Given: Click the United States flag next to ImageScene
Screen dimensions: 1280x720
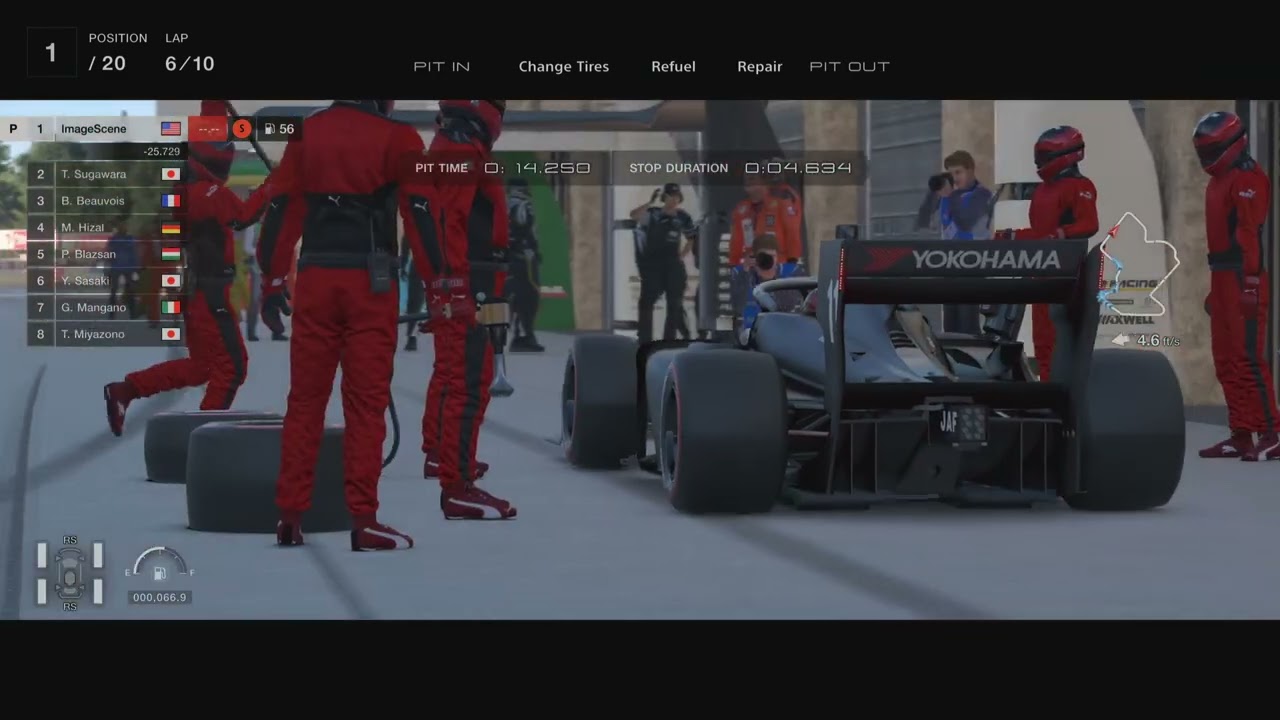Looking at the screenshot, I should pos(171,129).
